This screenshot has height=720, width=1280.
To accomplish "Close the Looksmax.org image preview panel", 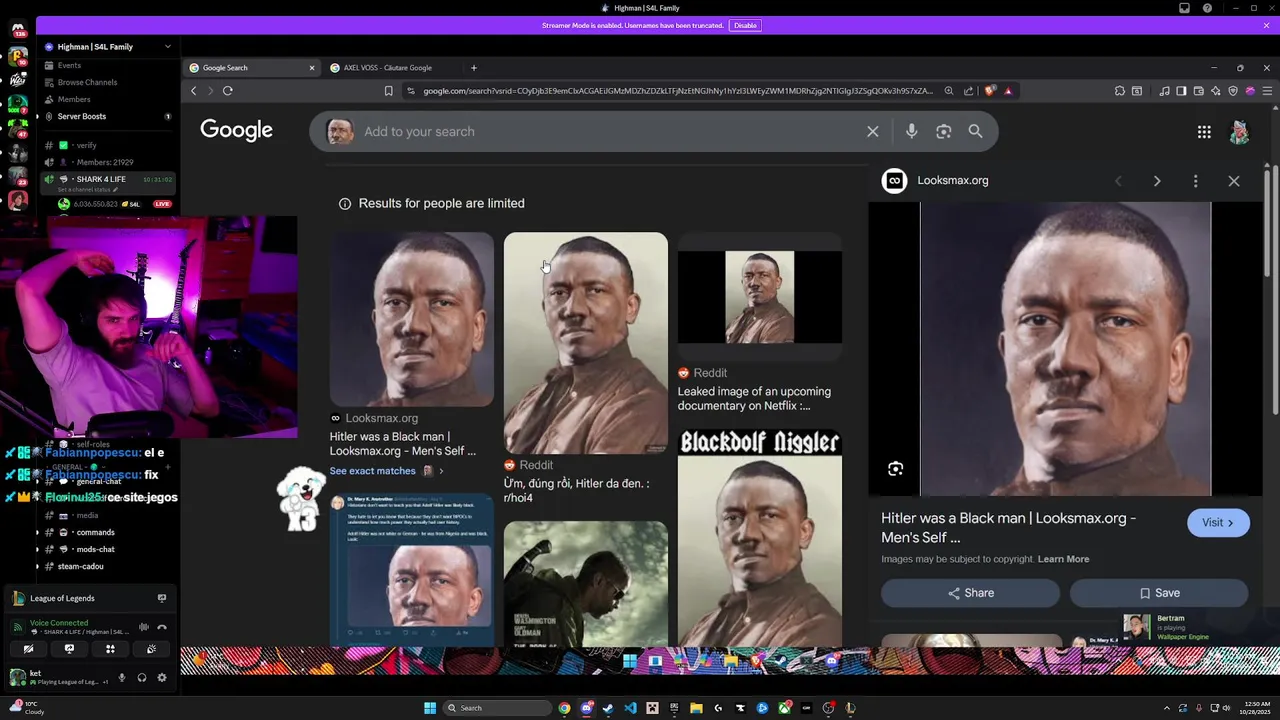I will pos(1234,181).
